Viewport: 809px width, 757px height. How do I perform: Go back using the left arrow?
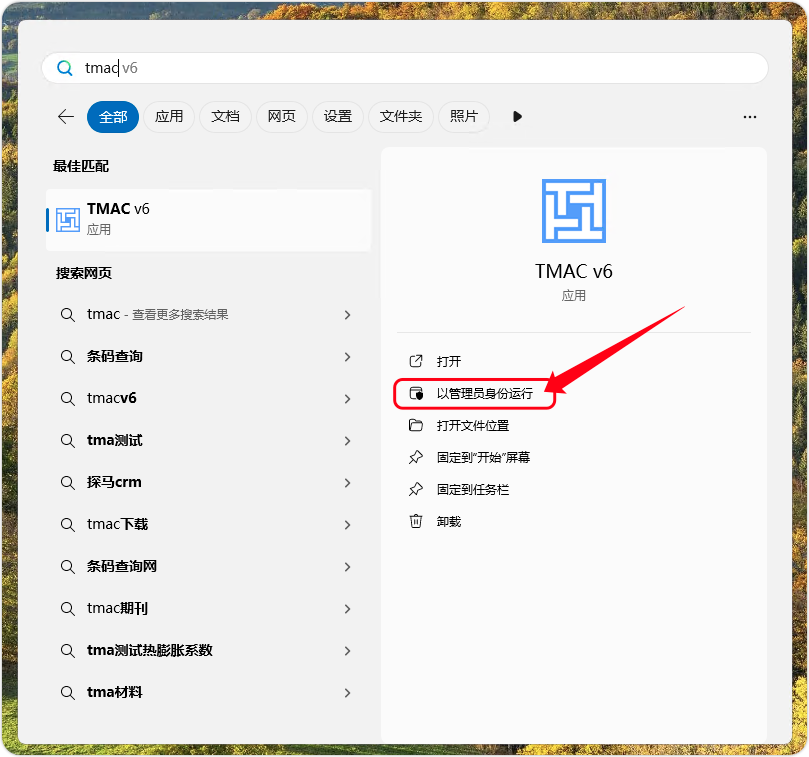[x=66, y=117]
